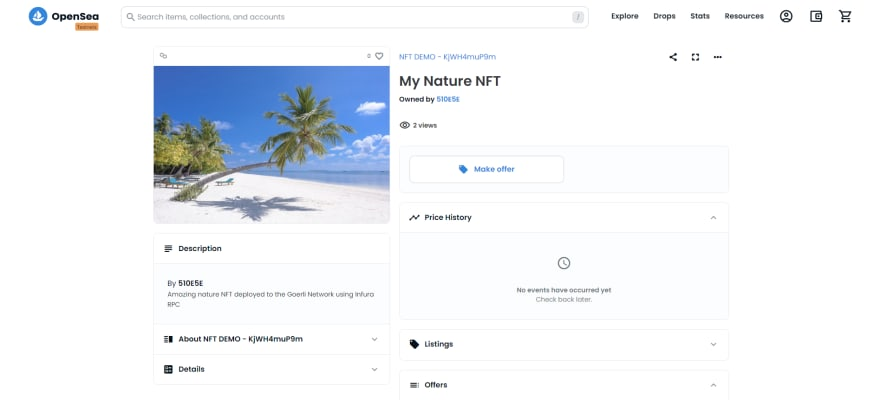Open the account profile icon
Image resolution: width=880 pixels, height=400 pixels.
click(786, 16)
